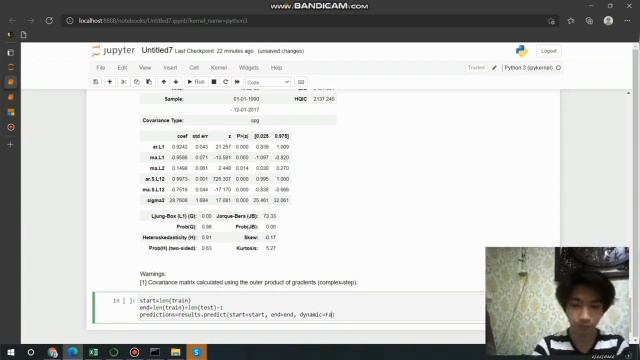
Task: Open the command prompt window in taskbar
Action: pos(155,352)
